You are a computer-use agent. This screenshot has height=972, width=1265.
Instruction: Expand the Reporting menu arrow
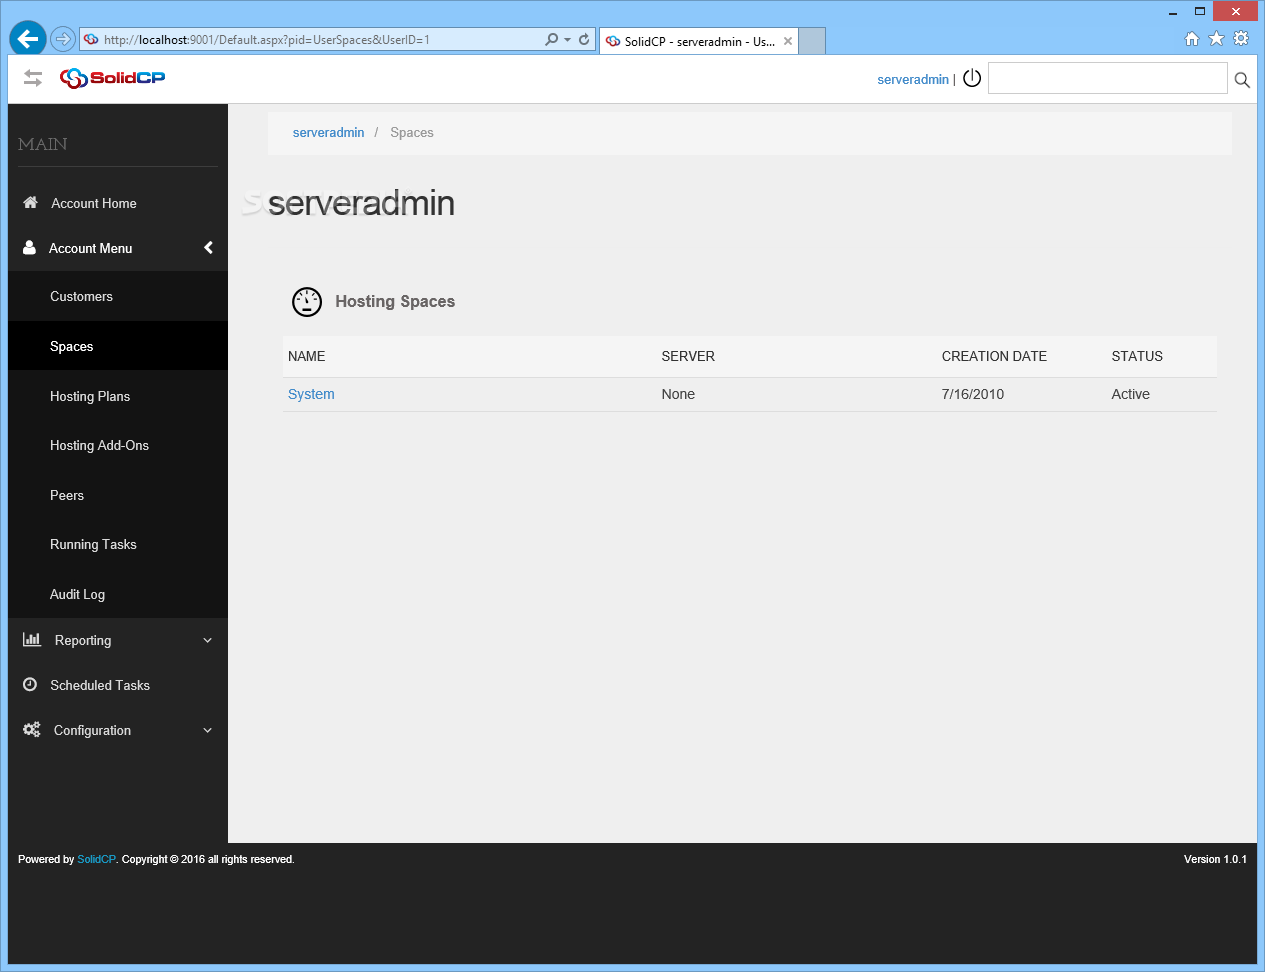point(207,640)
